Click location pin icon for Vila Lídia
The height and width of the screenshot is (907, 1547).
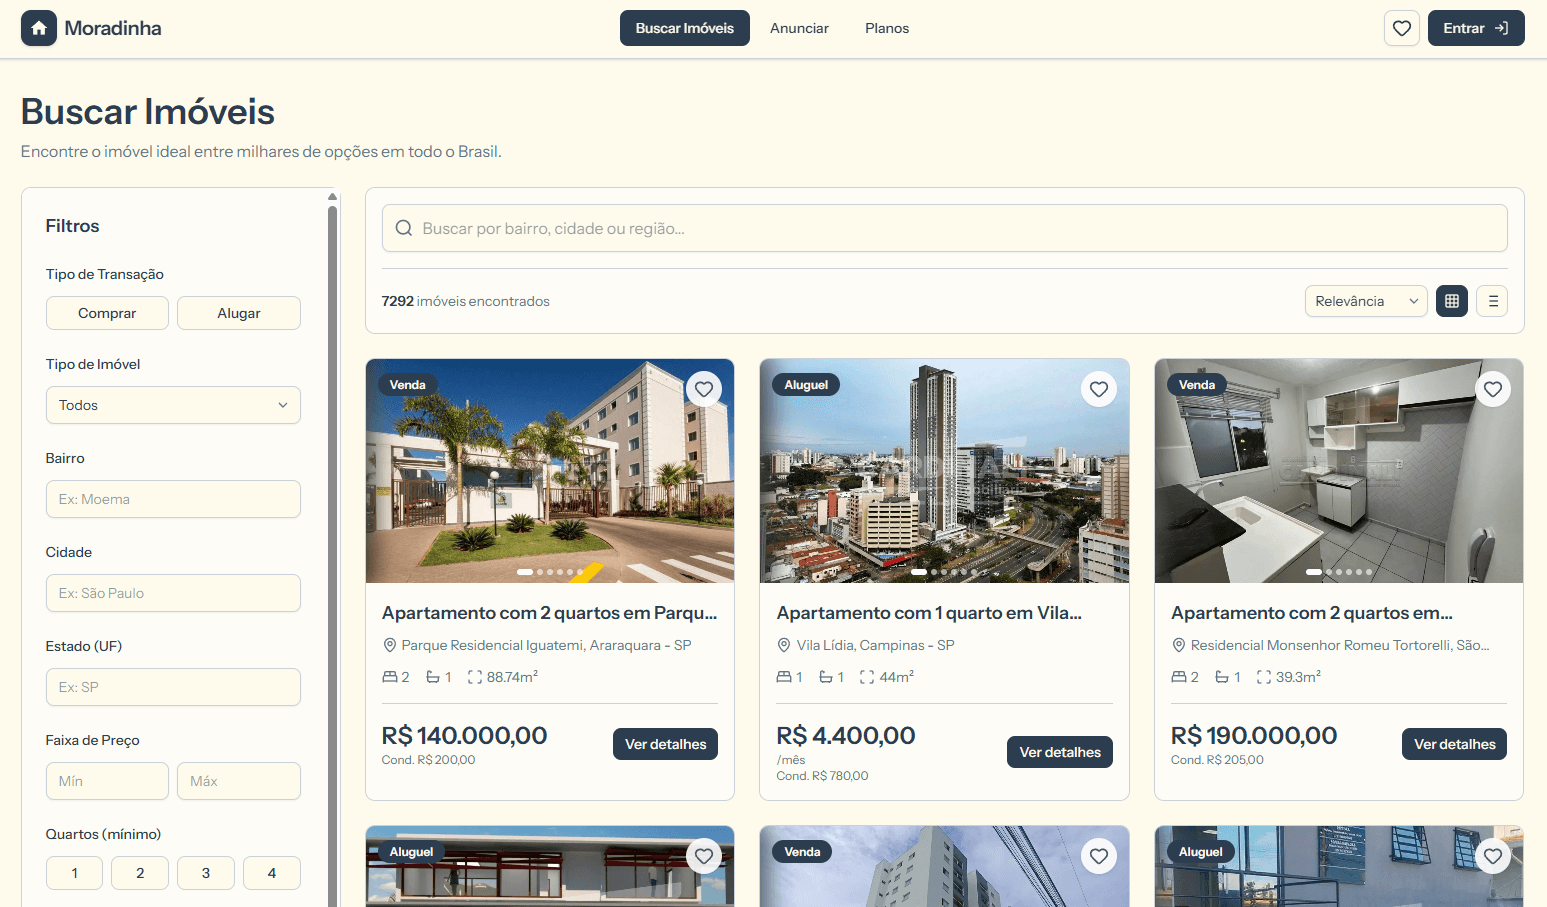point(785,645)
